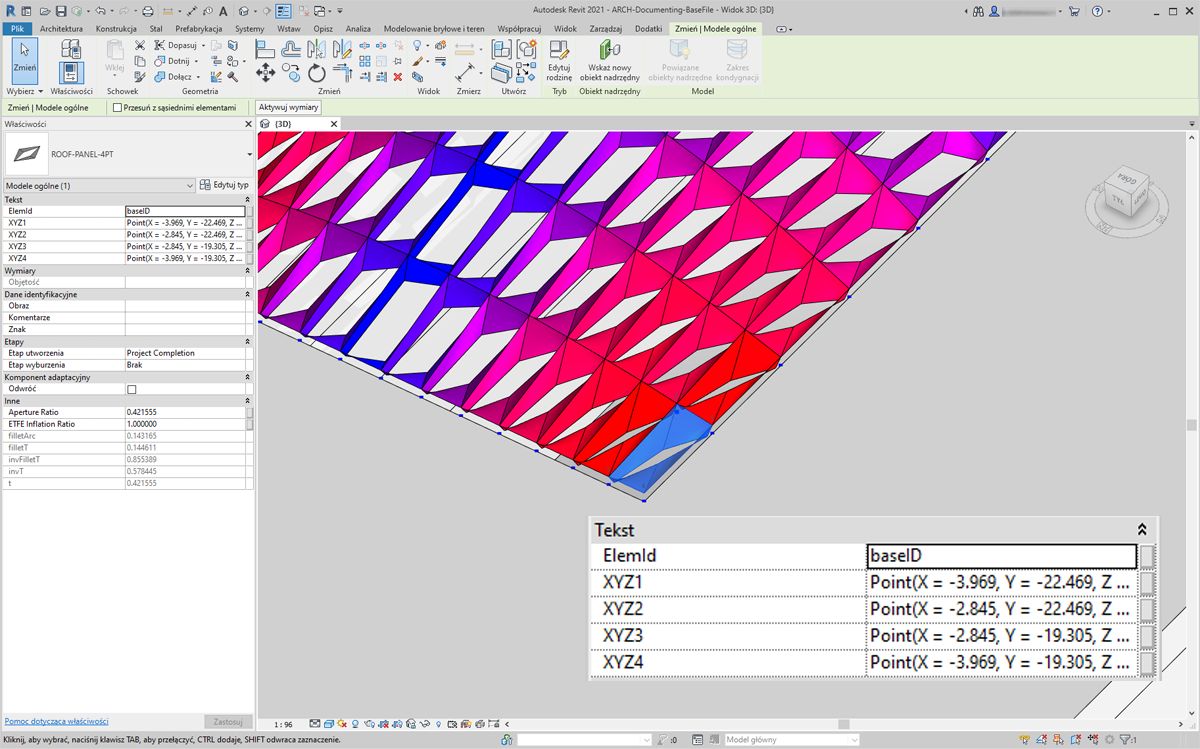This screenshot has height=749, width=1200.
Task: Click the Mirror pick axis tool
Action: pos(317,48)
